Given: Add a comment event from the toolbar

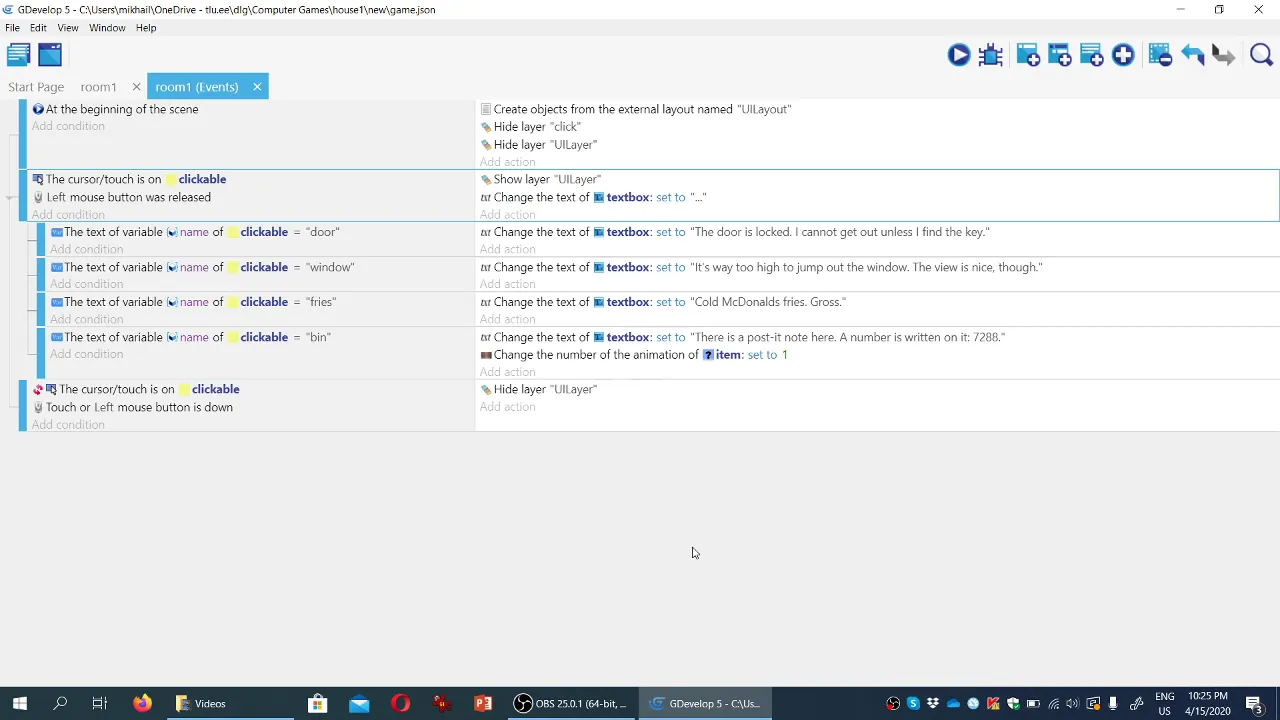Looking at the screenshot, I should pyautogui.click(x=1092, y=55).
